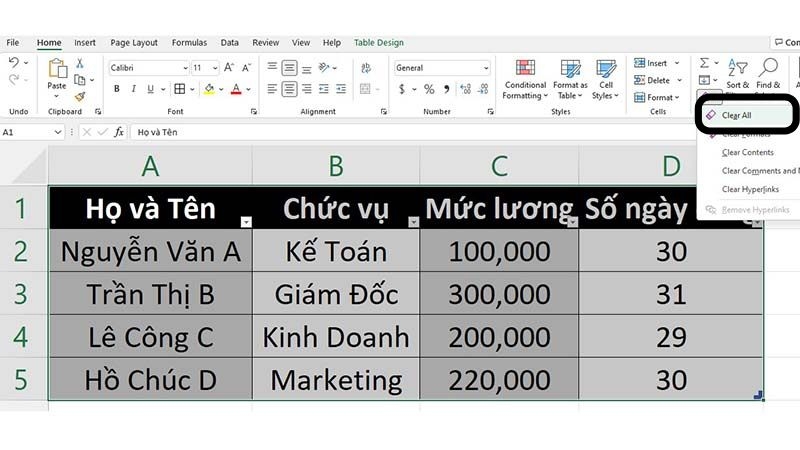Viewport: 800px width, 450px height.
Task: Choose Clear Contents from the menu
Action: click(747, 153)
